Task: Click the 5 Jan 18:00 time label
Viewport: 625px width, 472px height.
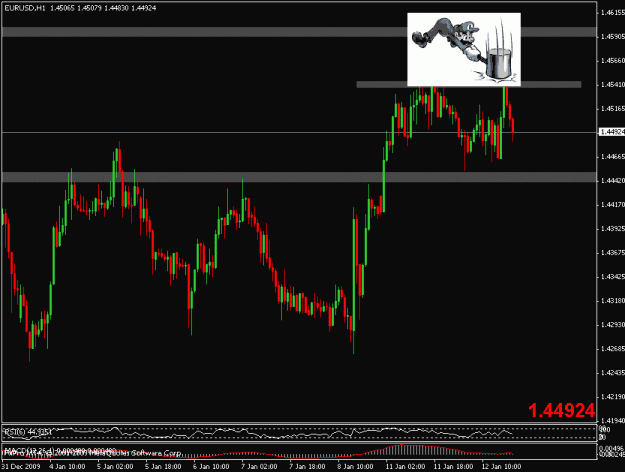Action: pos(163,466)
